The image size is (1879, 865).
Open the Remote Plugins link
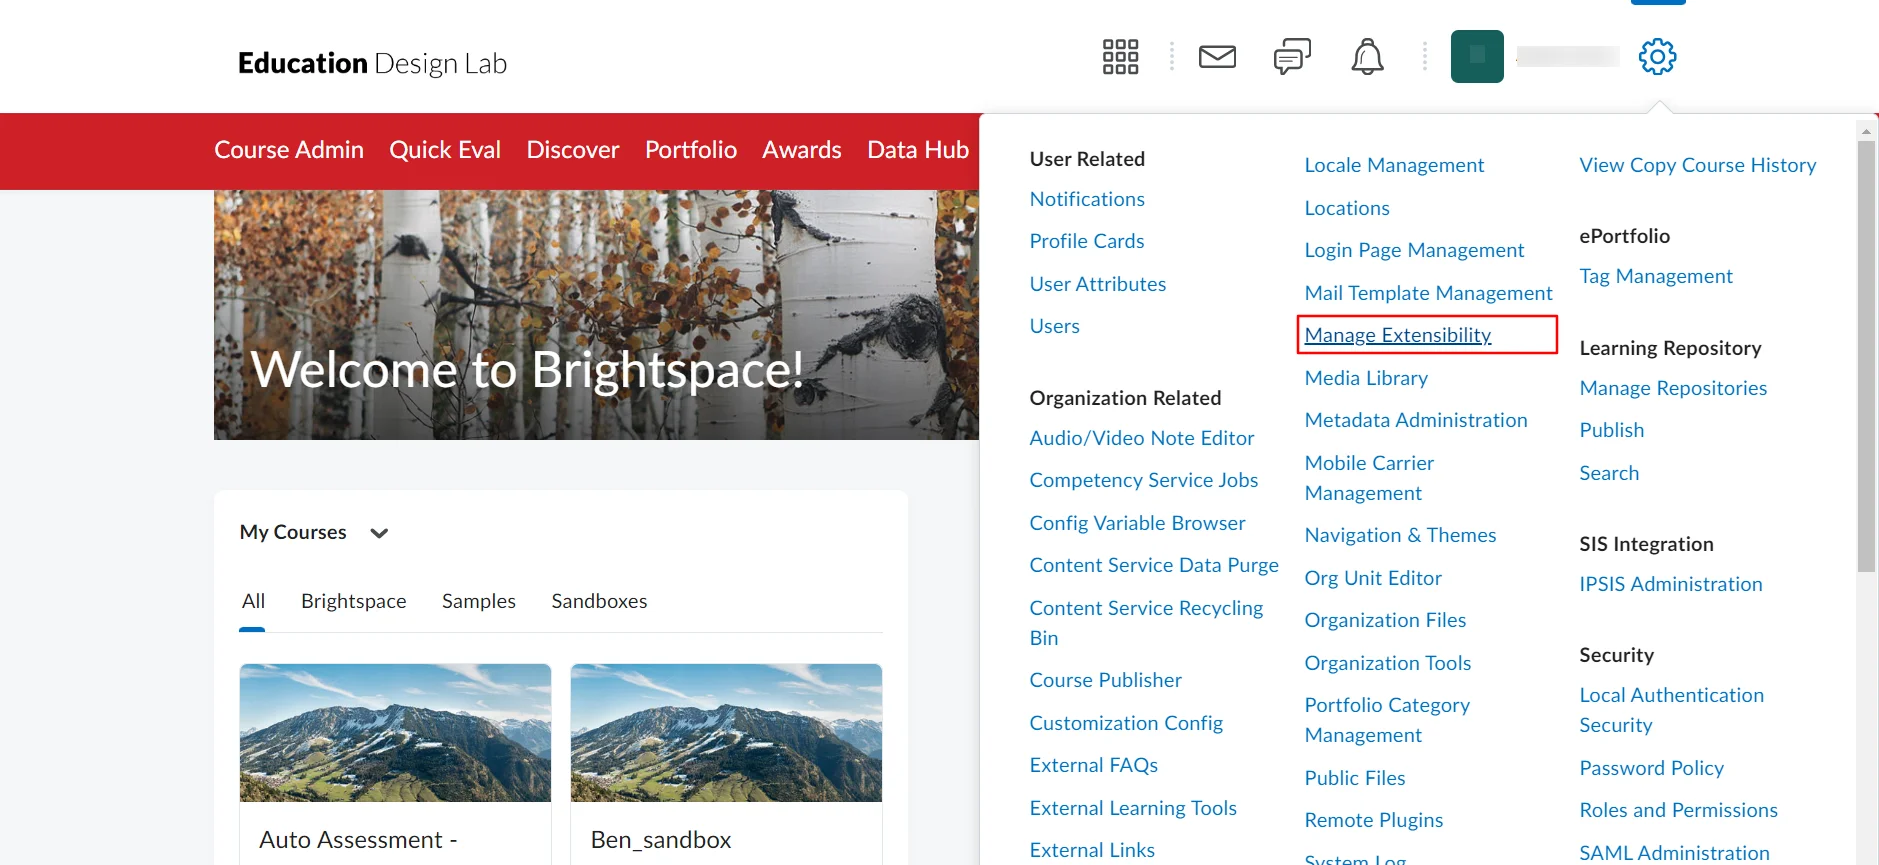coord(1374,820)
